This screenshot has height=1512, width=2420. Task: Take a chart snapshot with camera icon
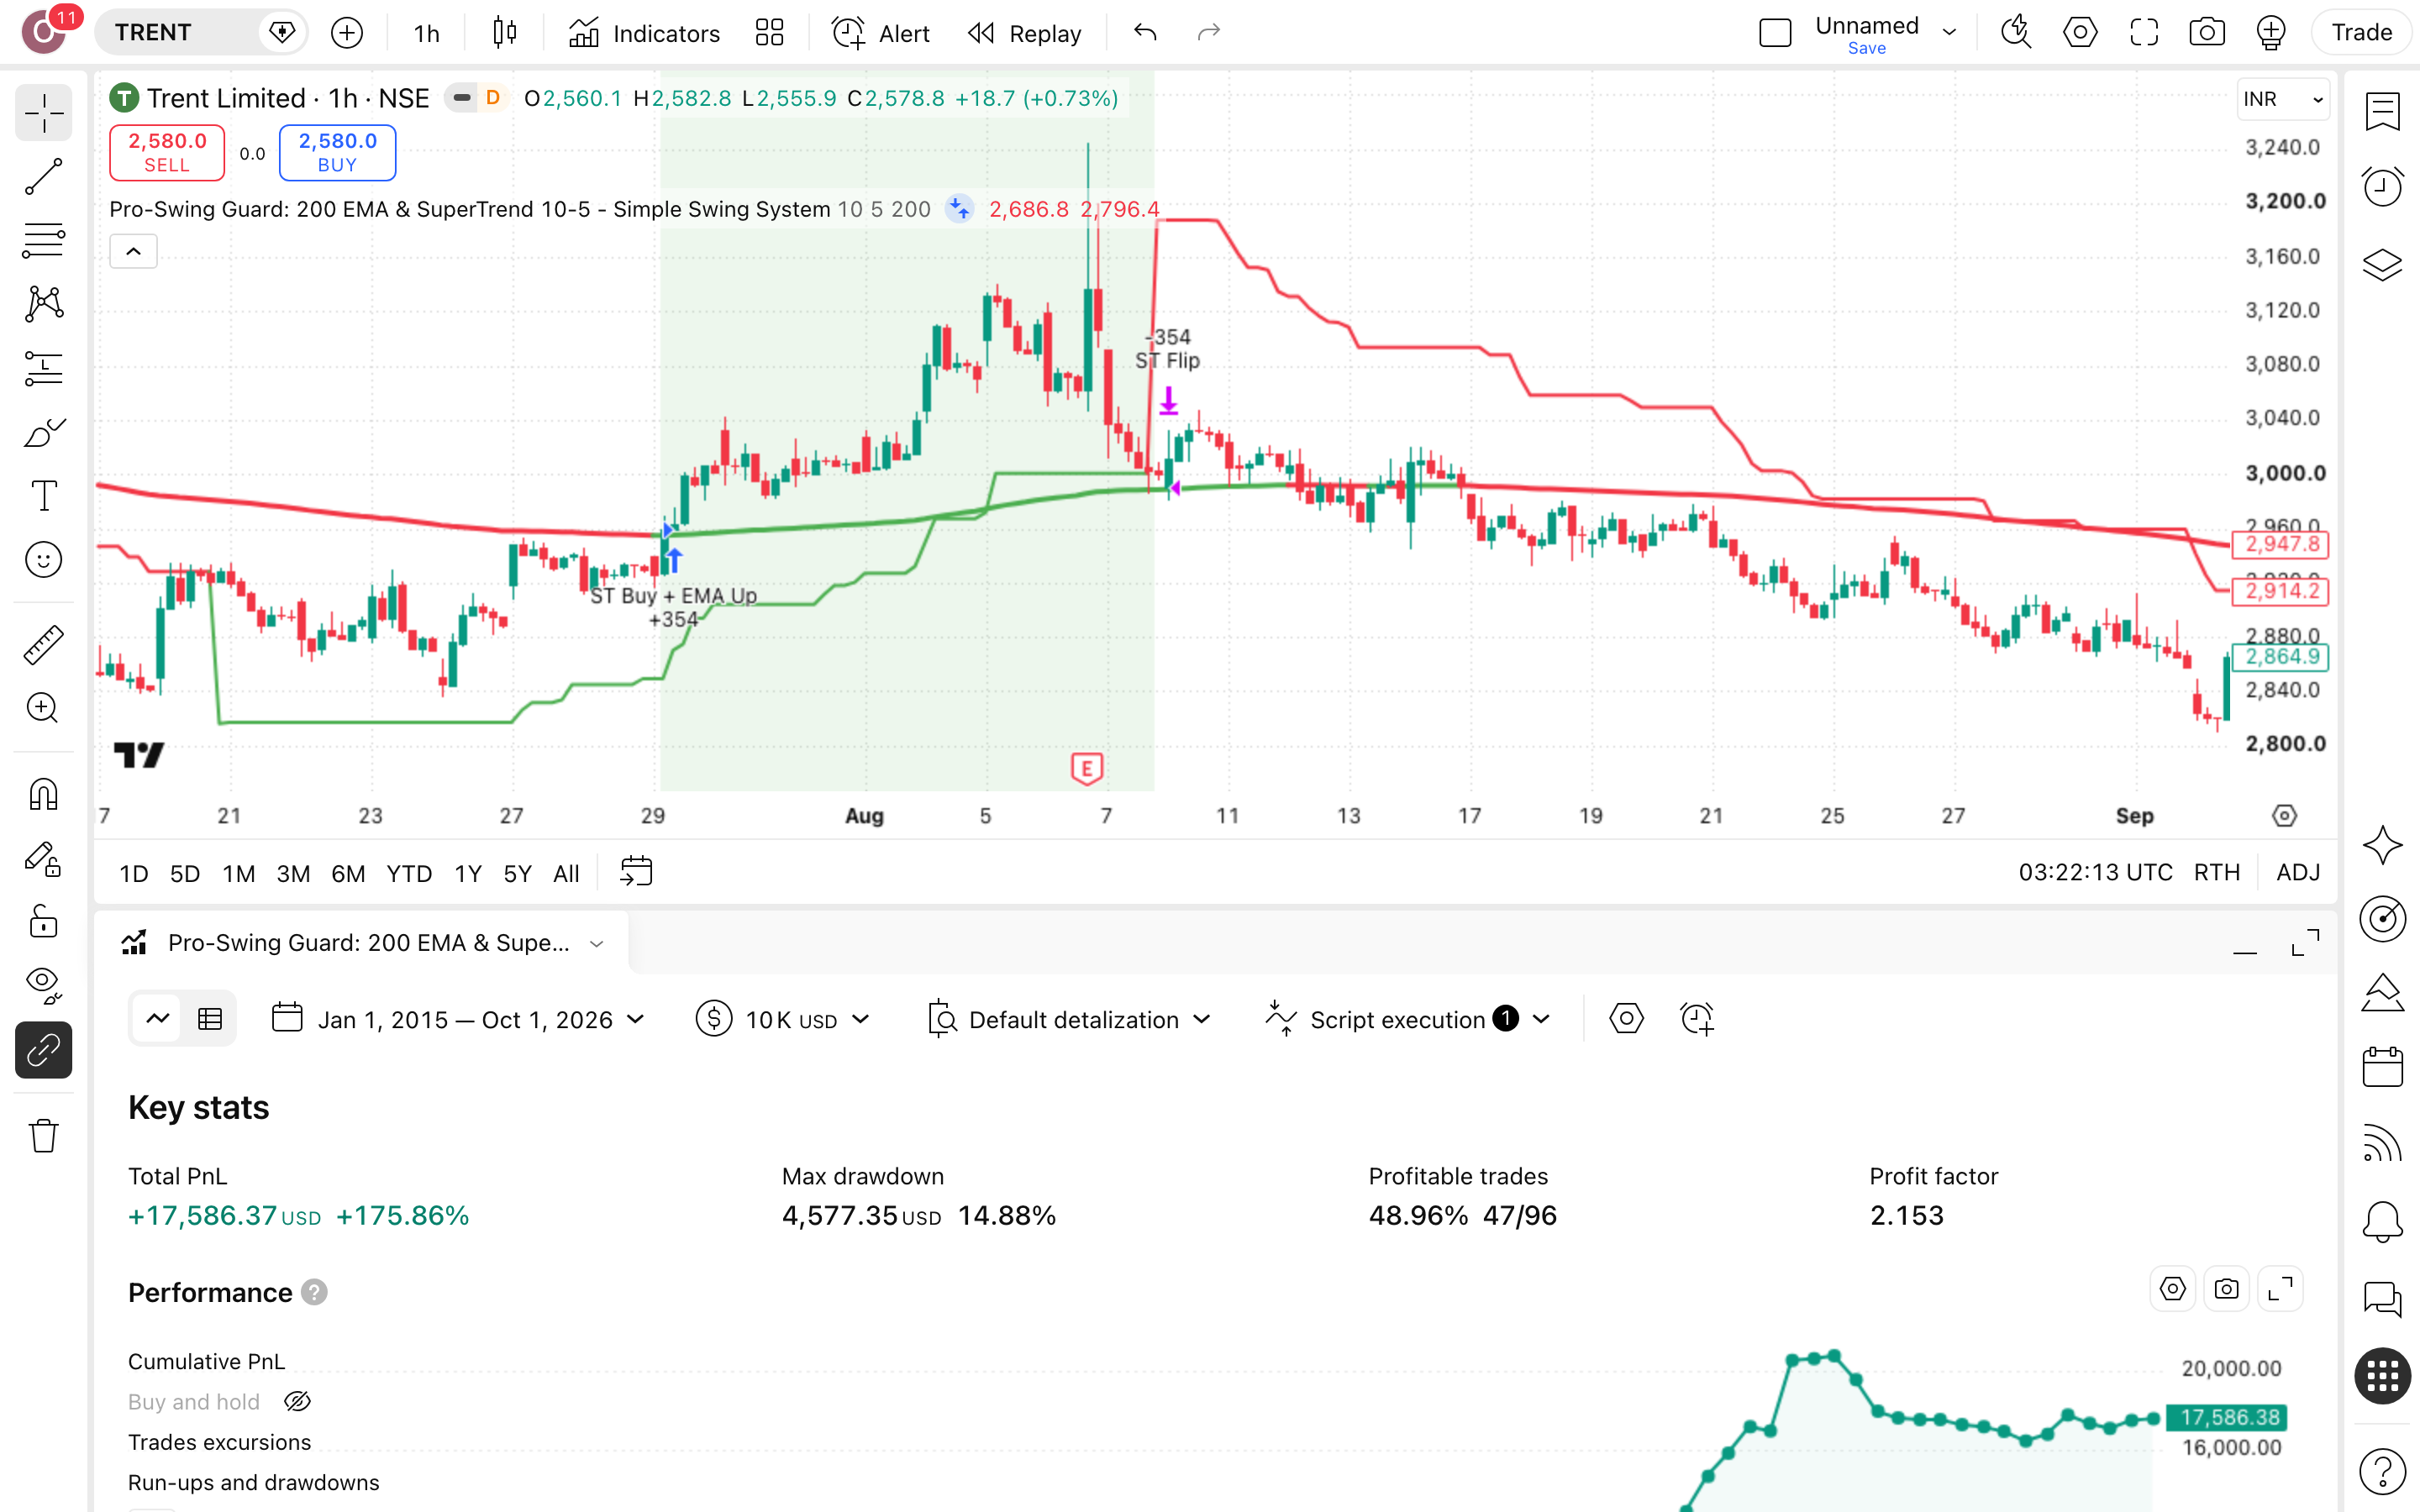(x=2206, y=33)
